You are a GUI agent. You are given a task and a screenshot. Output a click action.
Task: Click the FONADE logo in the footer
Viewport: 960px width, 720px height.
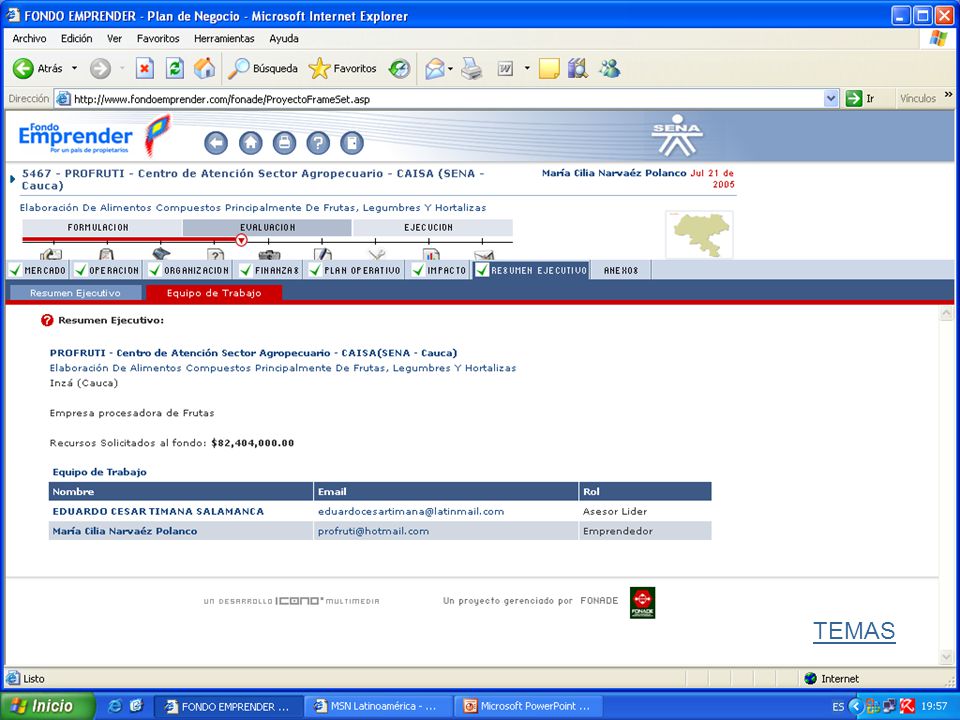click(642, 602)
